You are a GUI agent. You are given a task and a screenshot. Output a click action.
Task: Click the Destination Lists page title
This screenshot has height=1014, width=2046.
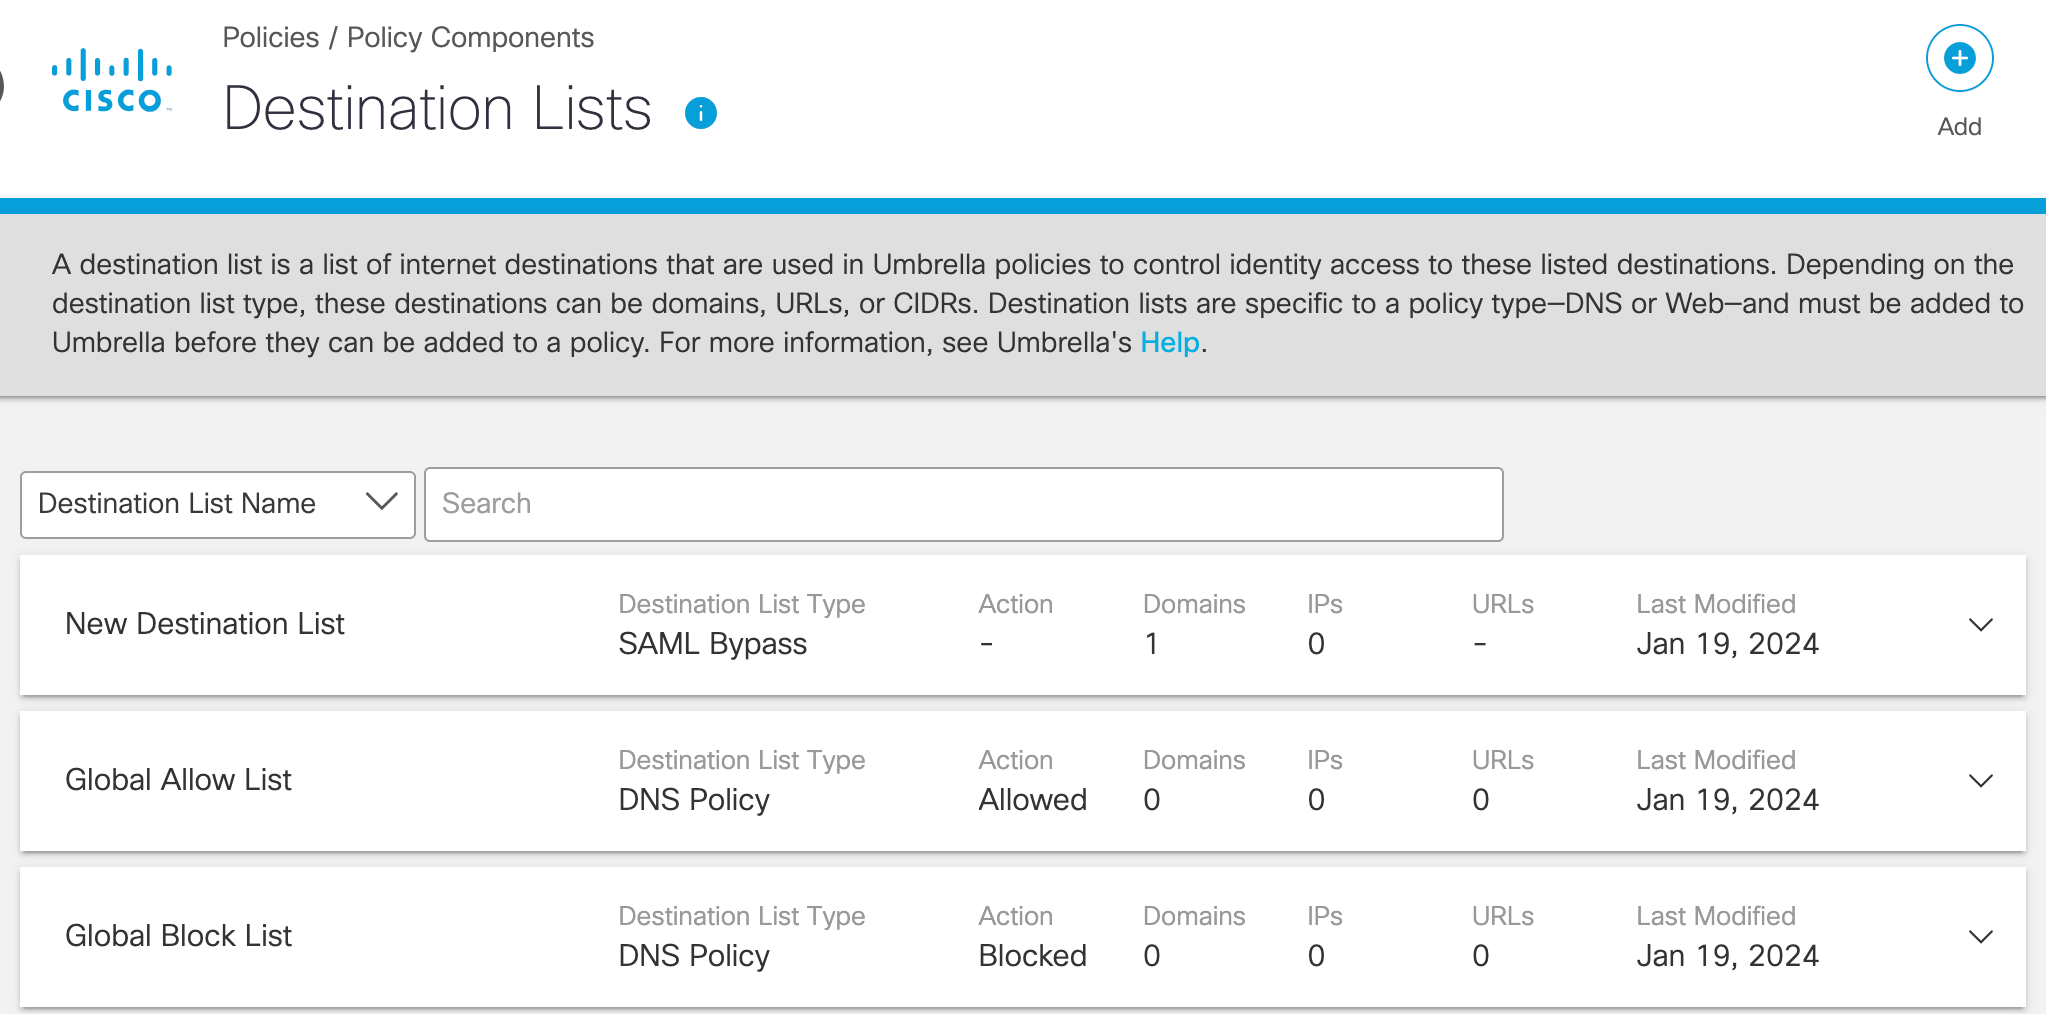437,108
